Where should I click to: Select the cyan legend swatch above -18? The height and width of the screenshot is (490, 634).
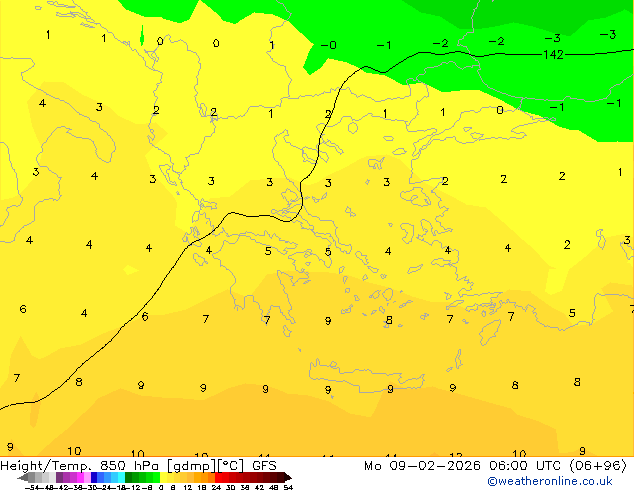point(121,477)
